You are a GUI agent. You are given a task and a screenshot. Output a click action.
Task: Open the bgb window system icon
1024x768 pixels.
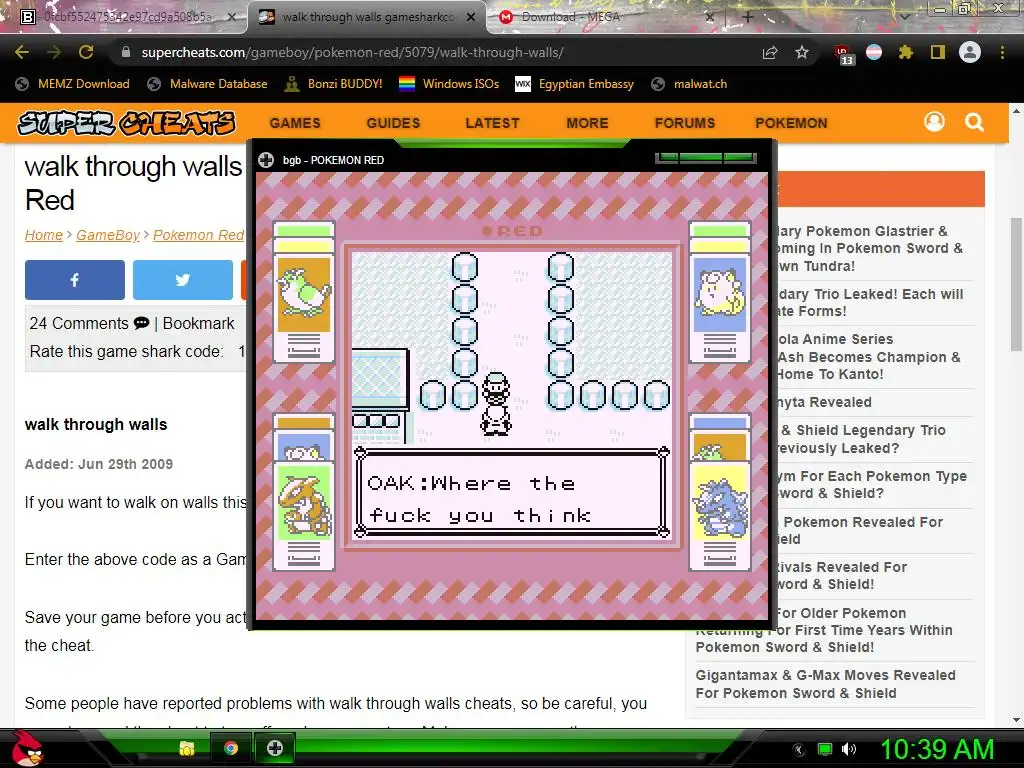pyautogui.click(x=266, y=160)
